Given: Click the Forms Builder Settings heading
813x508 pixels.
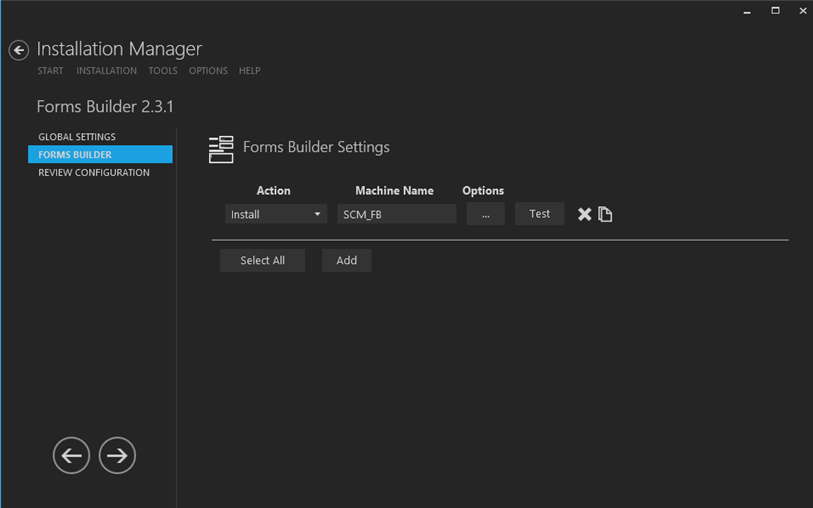Looking at the screenshot, I should pyautogui.click(x=316, y=147).
